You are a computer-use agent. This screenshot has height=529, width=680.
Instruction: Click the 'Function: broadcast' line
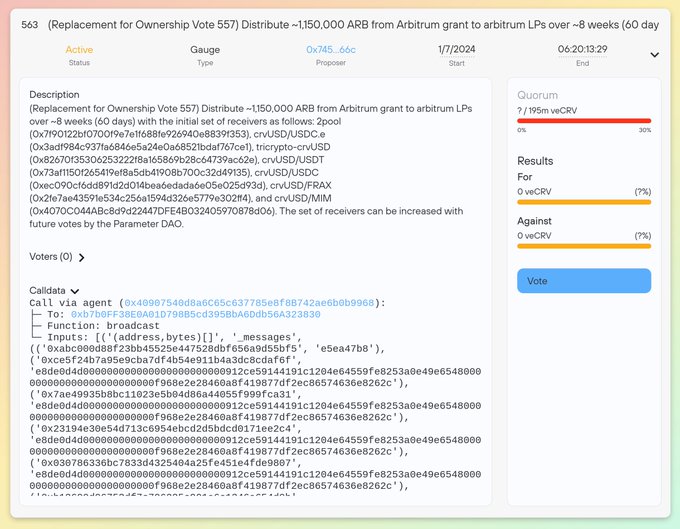coord(103,326)
